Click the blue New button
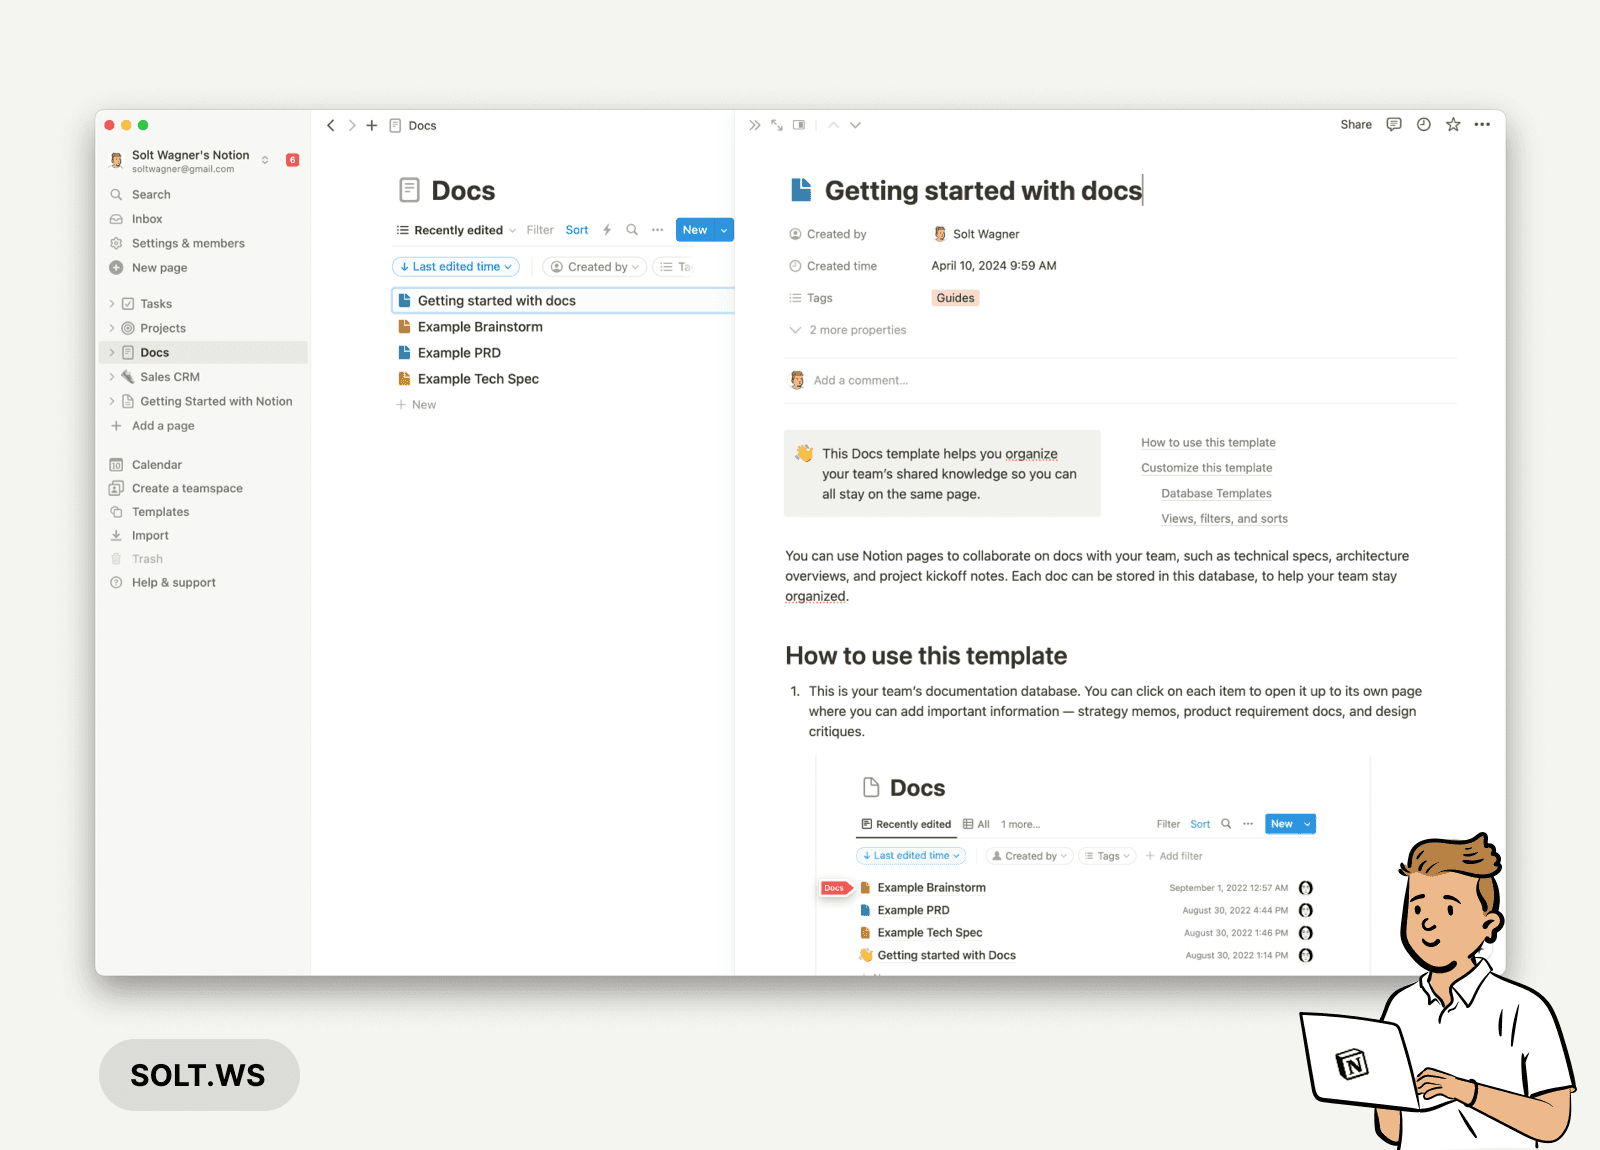The height and width of the screenshot is (1150, 1600). (695, 230)
